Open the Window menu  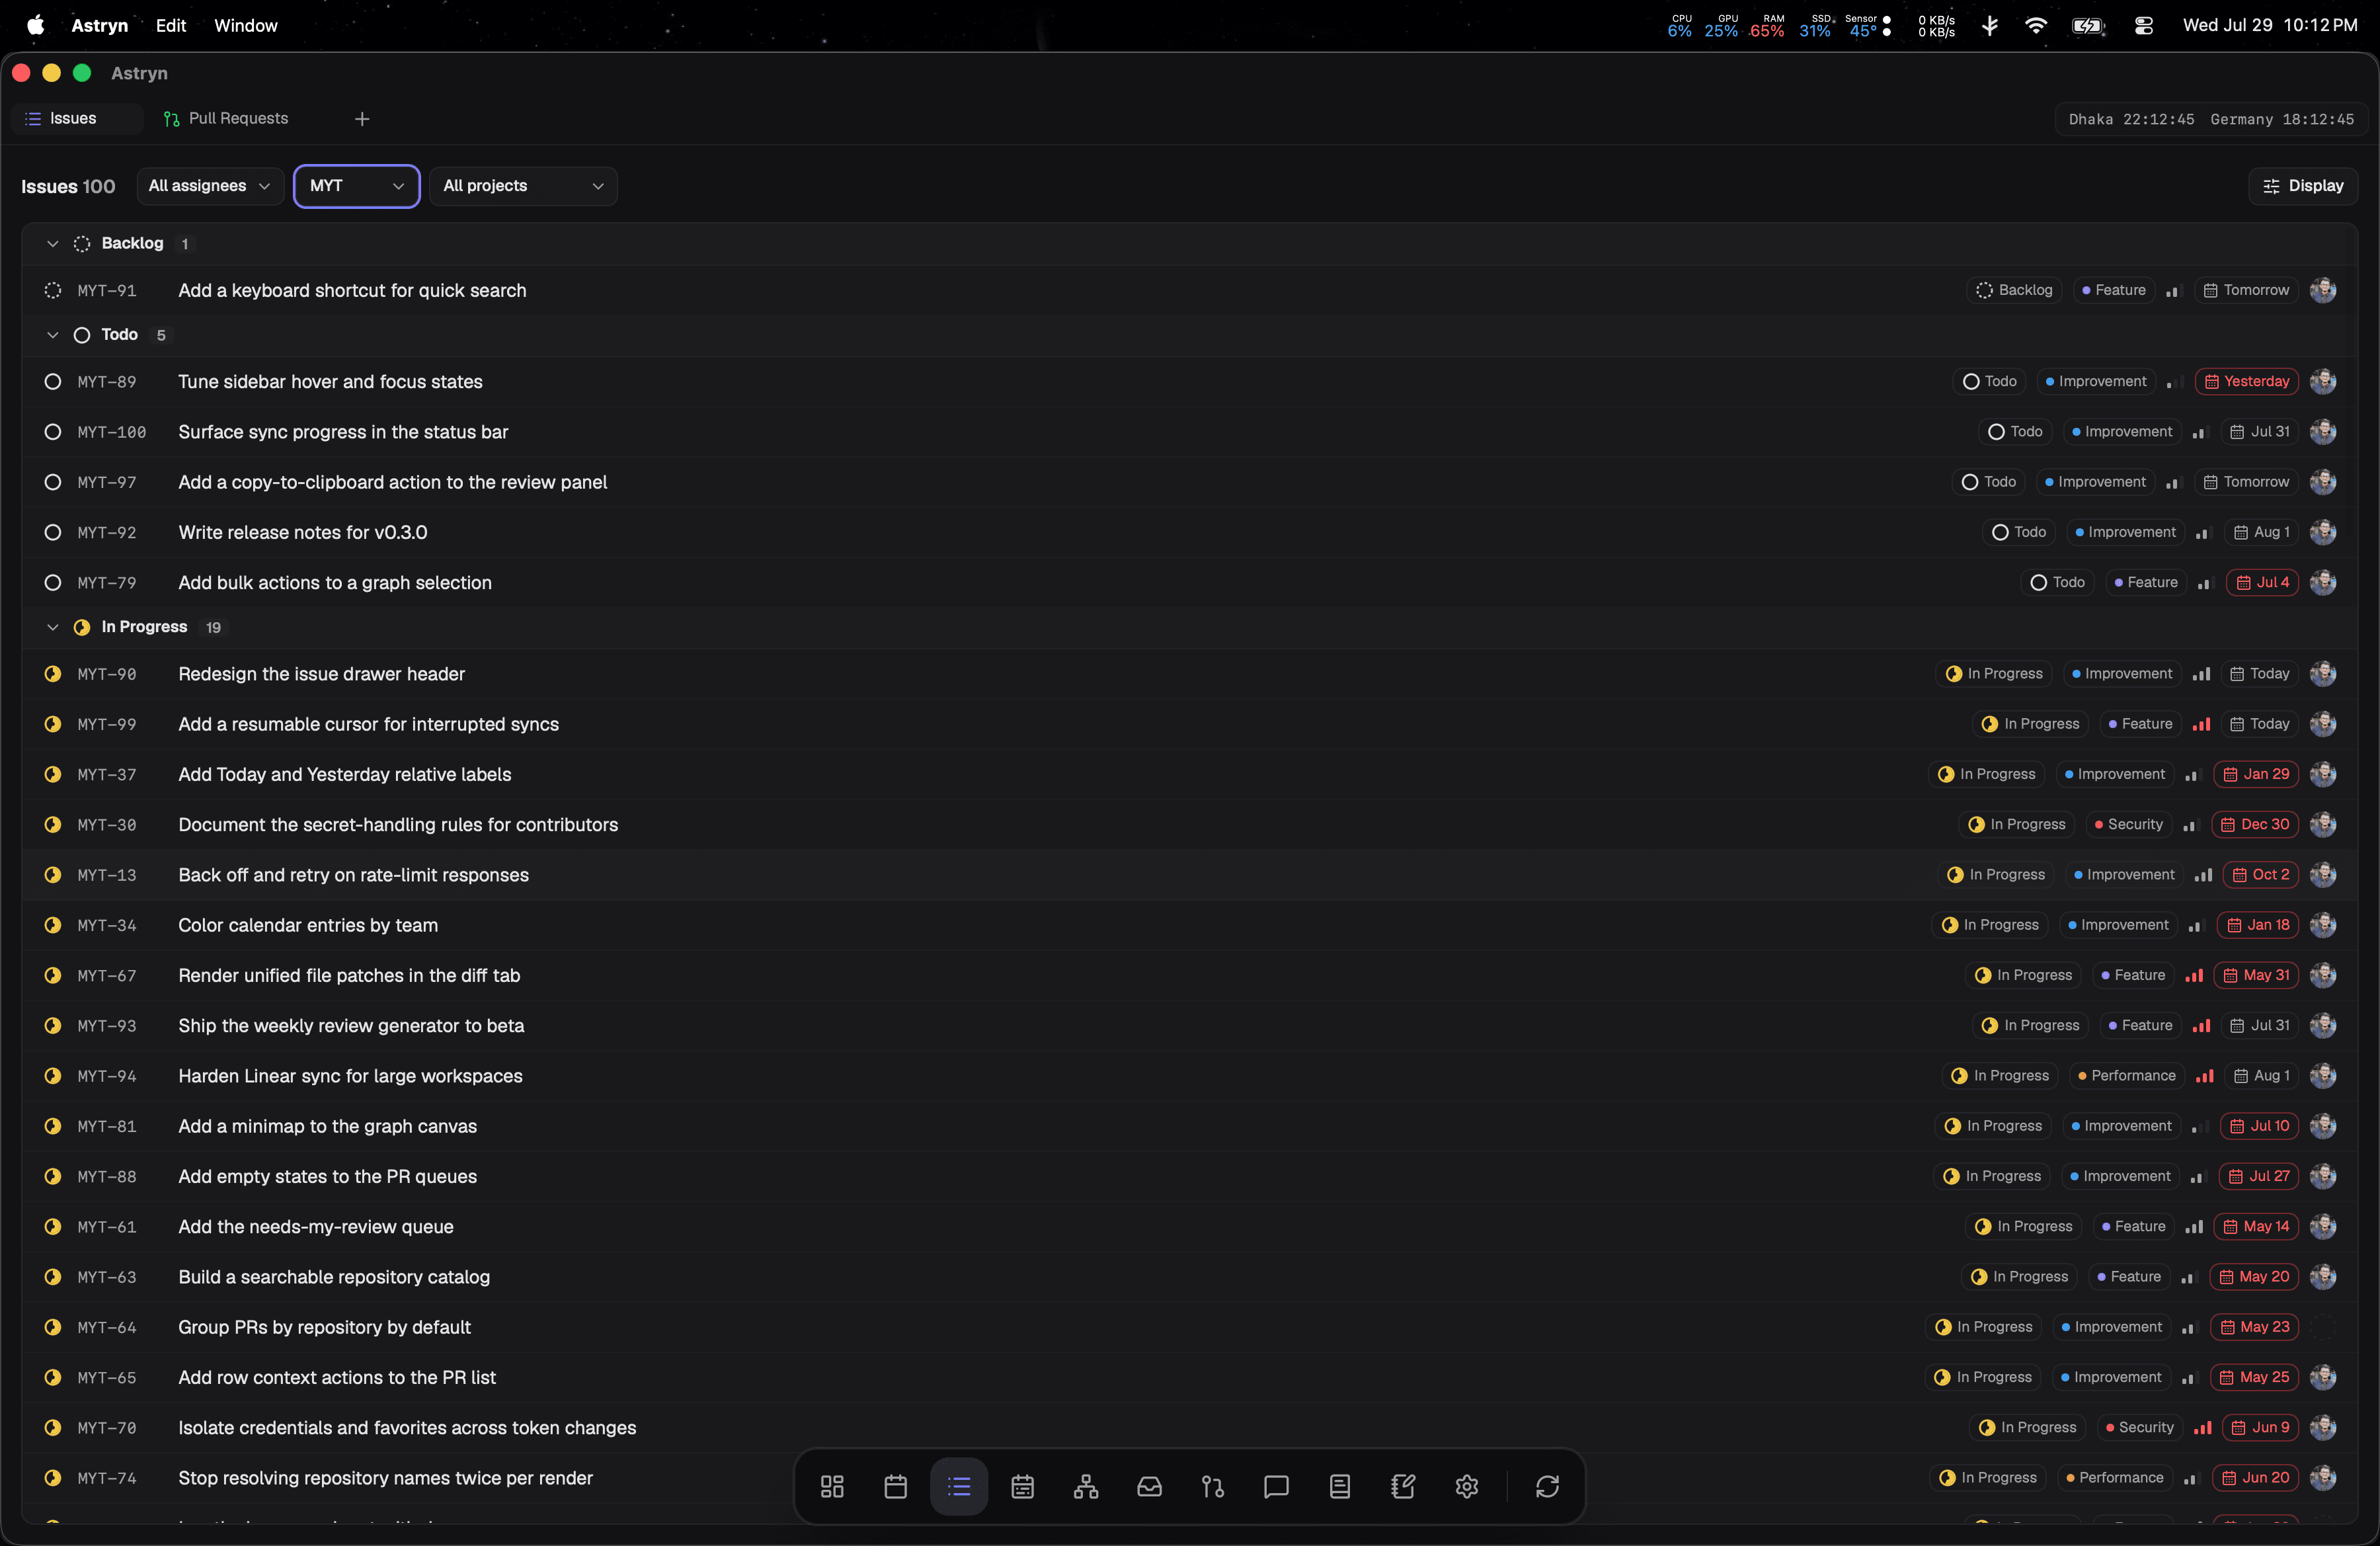tap(246, 26)
